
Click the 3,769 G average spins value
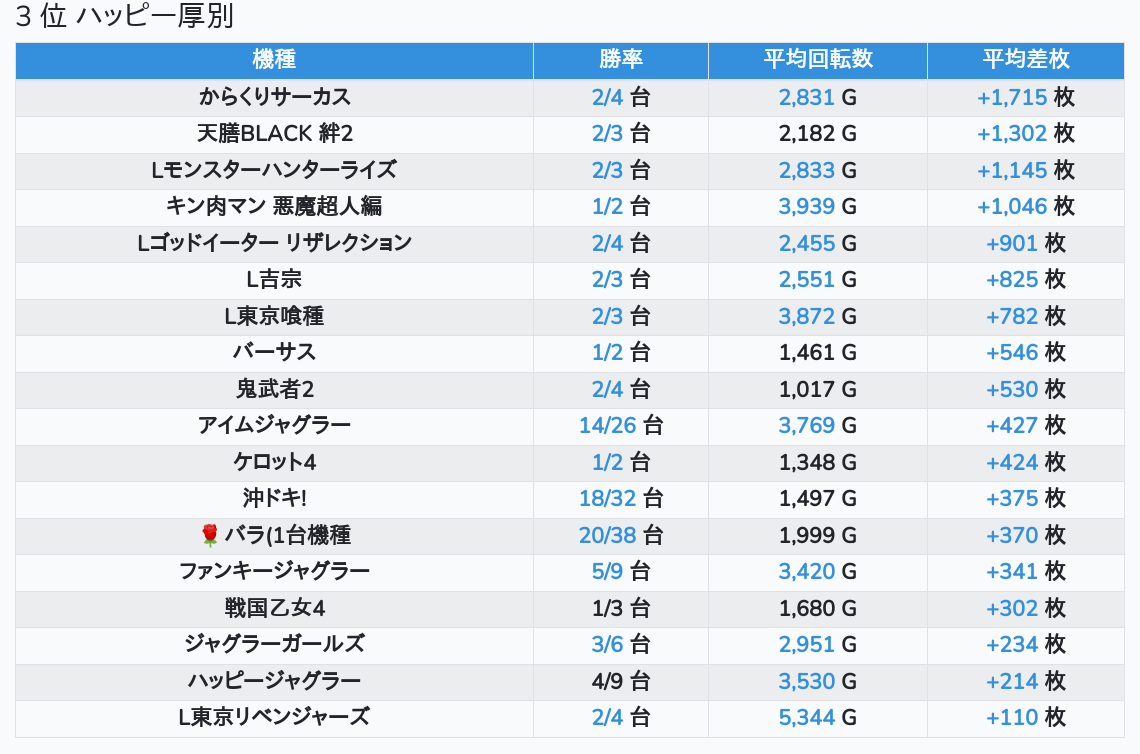818,425
